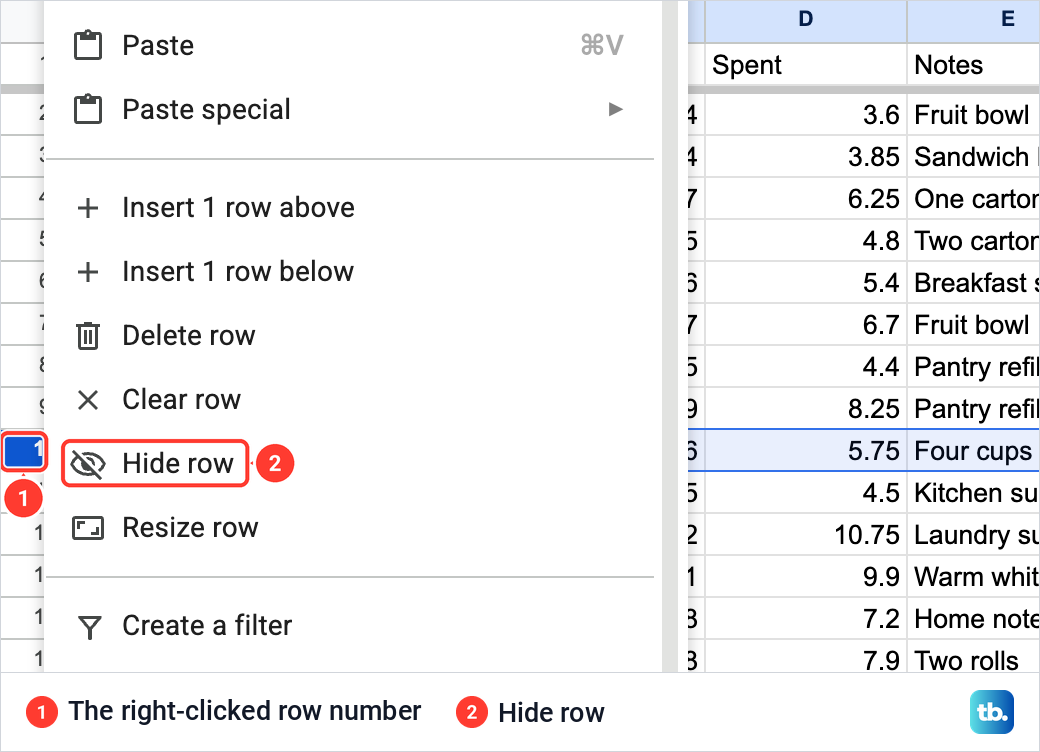
Task: Click the Breakfast note cell
Action: (x=973, y=282)
